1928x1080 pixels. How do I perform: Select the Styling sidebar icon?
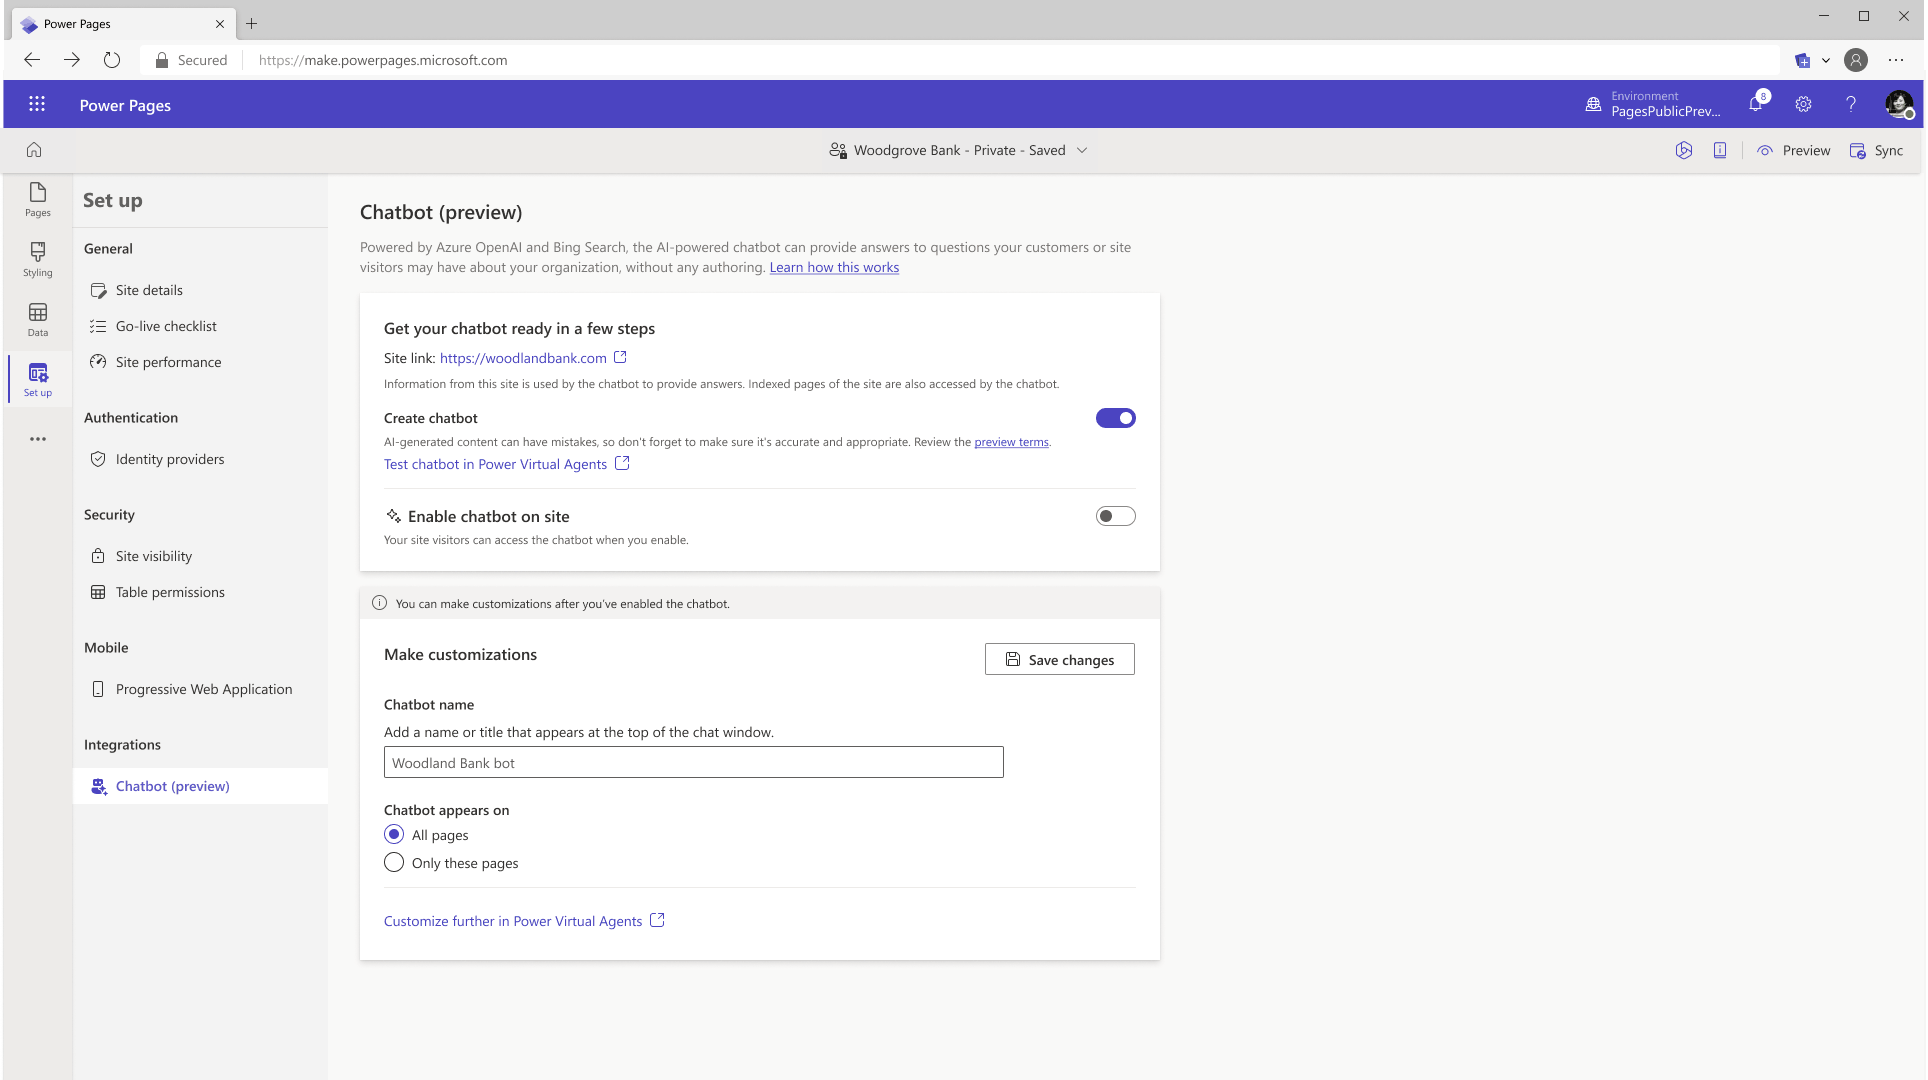[37, 260]
